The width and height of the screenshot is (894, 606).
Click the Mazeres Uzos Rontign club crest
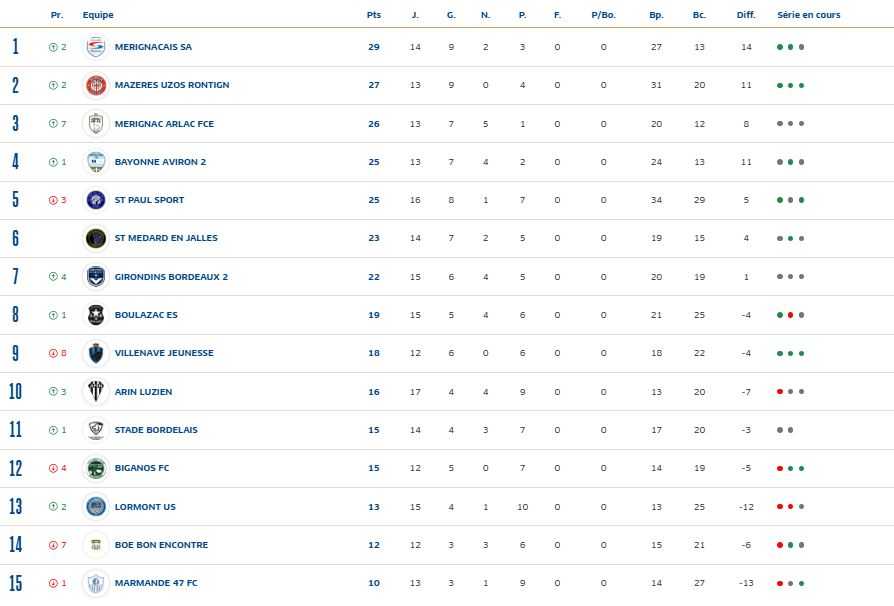pos(96,85)
